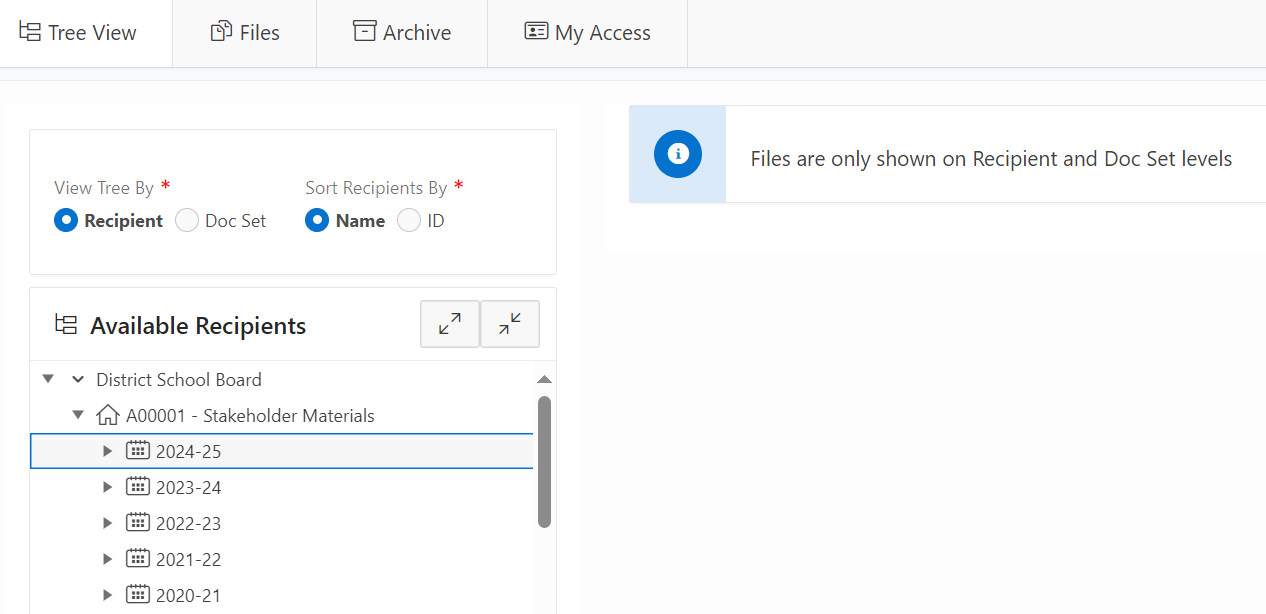
Task: Click the calendar icon for 2020-21
Action: 138,595
